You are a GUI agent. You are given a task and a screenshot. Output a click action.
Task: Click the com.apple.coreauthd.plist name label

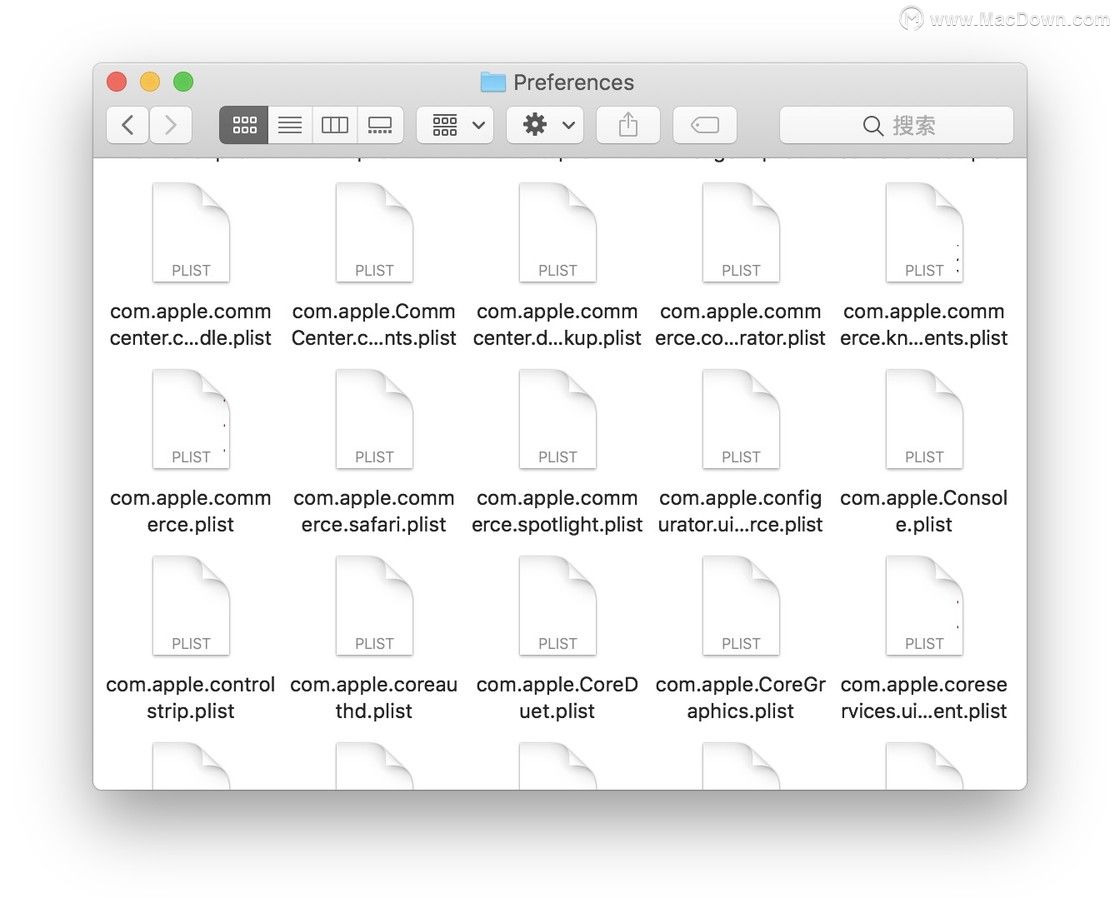374,697
